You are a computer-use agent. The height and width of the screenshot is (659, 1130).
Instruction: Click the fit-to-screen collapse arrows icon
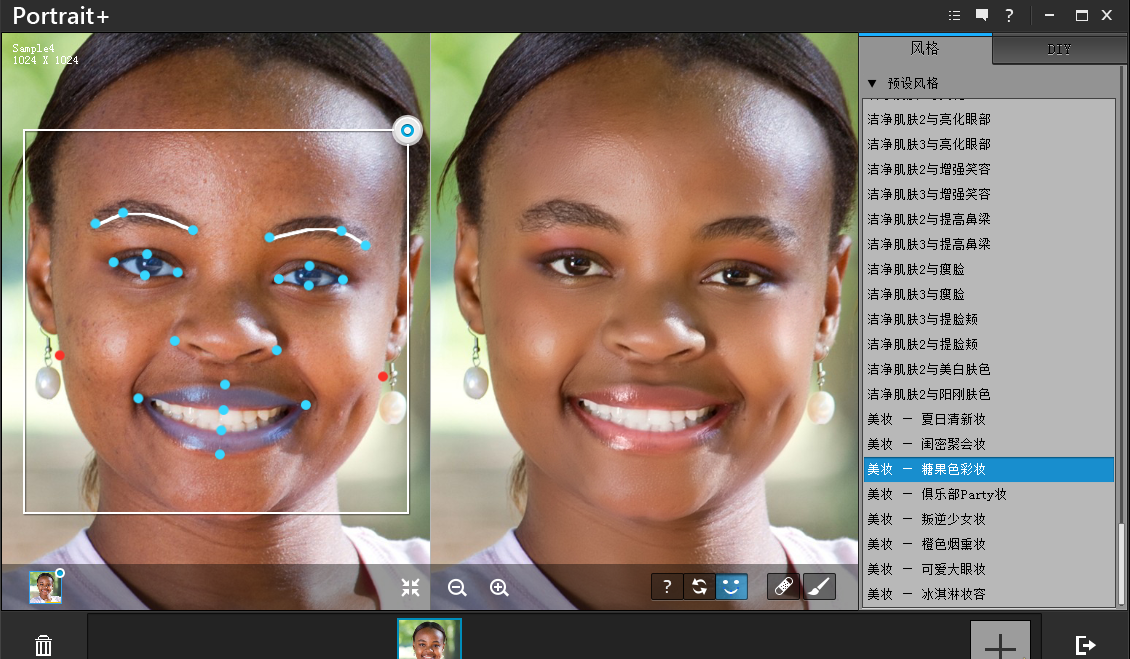tap(410, 588)
